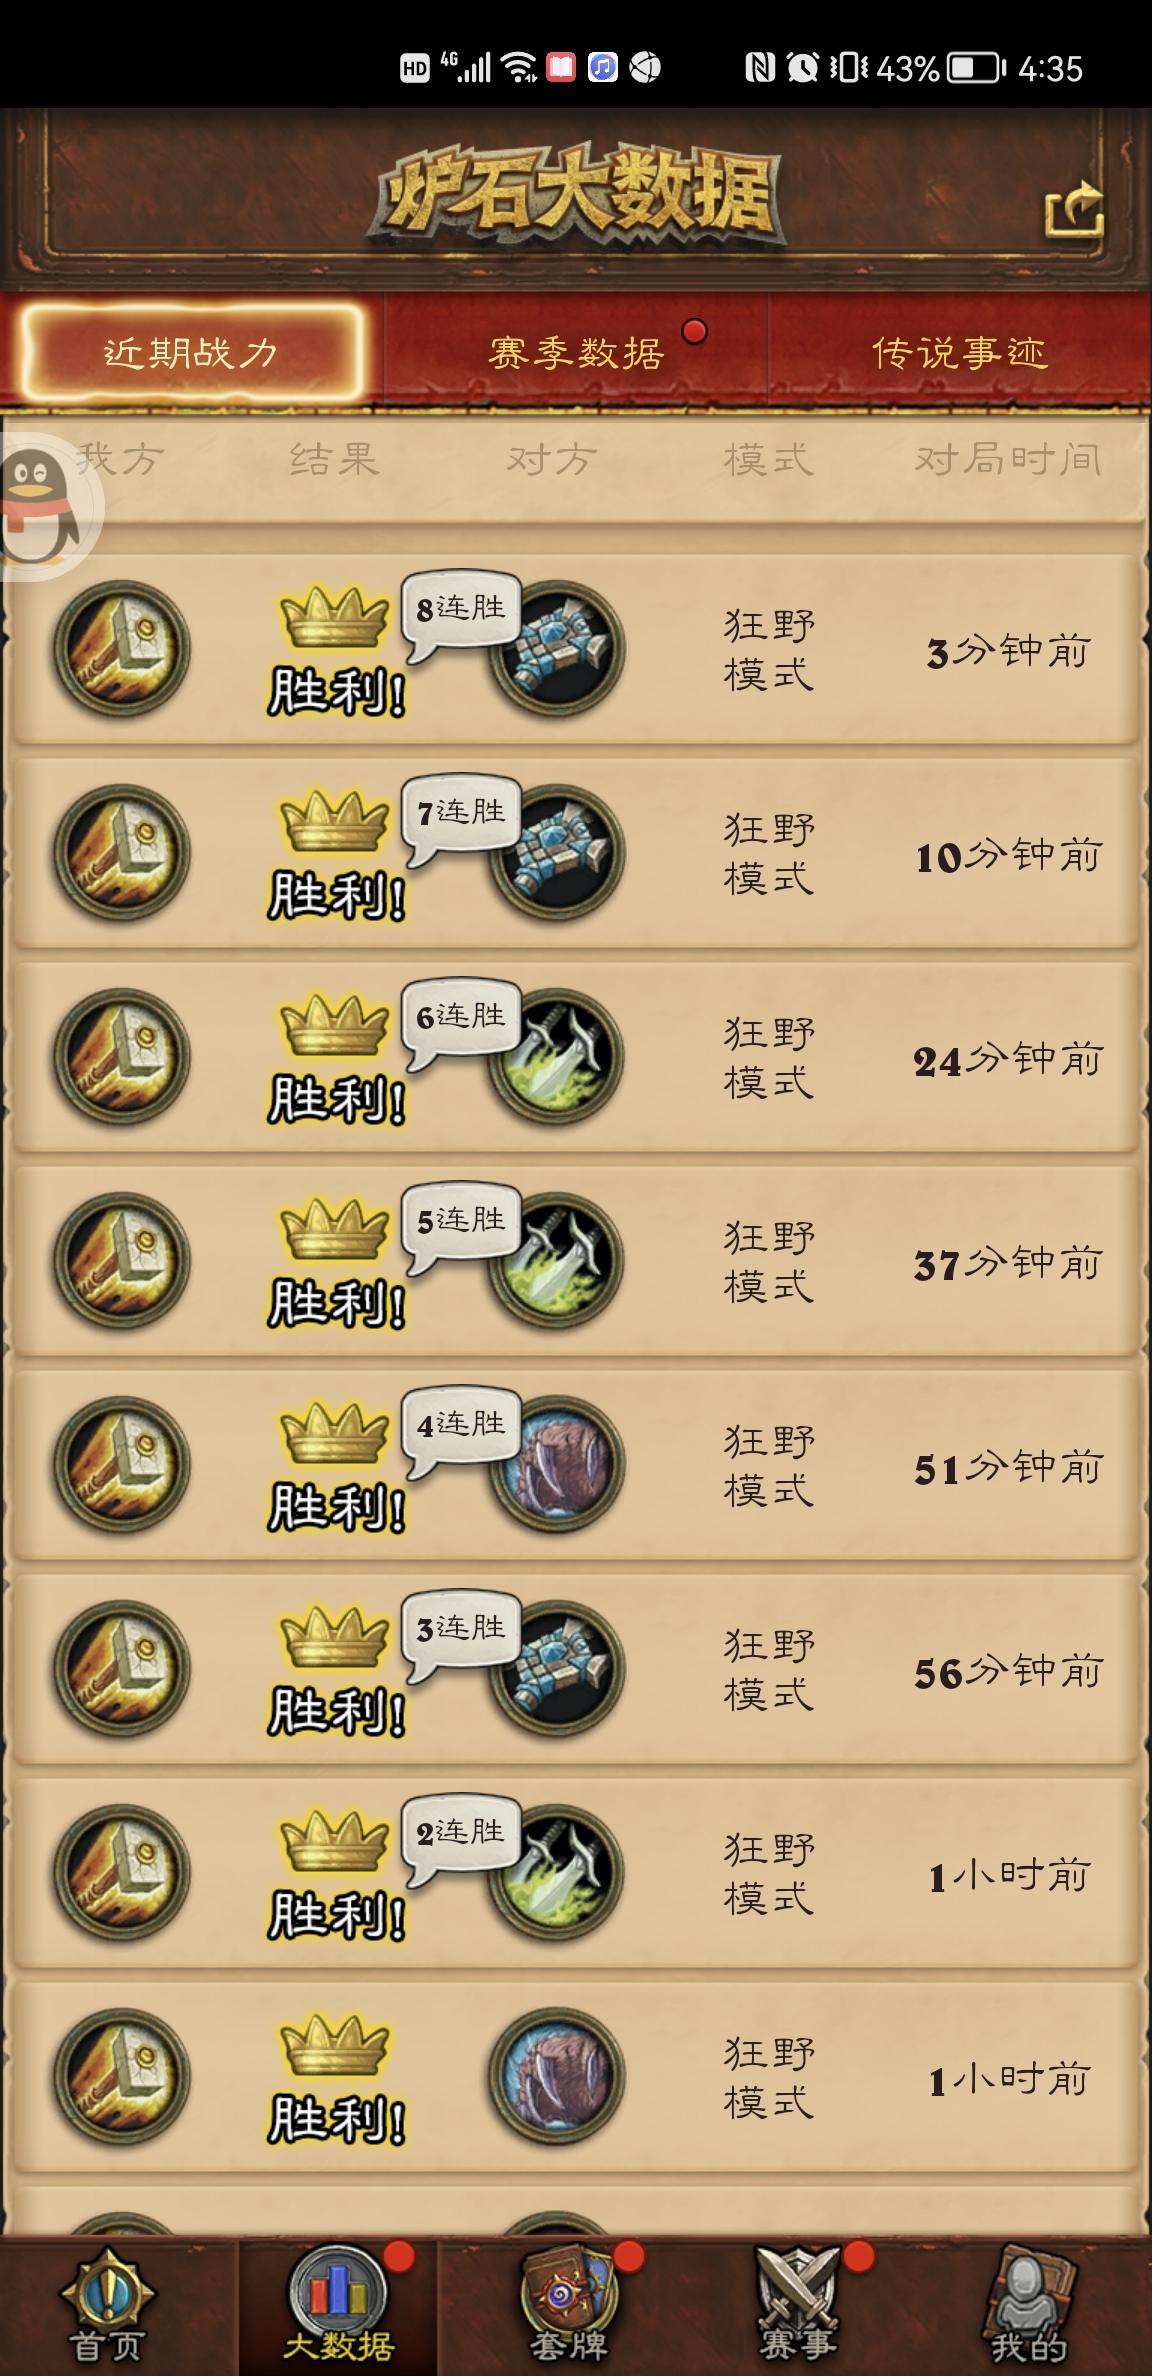The image size is (1152, 2376).
Task: Switch to the 传说事迹 tab
Action: (960, 352)
